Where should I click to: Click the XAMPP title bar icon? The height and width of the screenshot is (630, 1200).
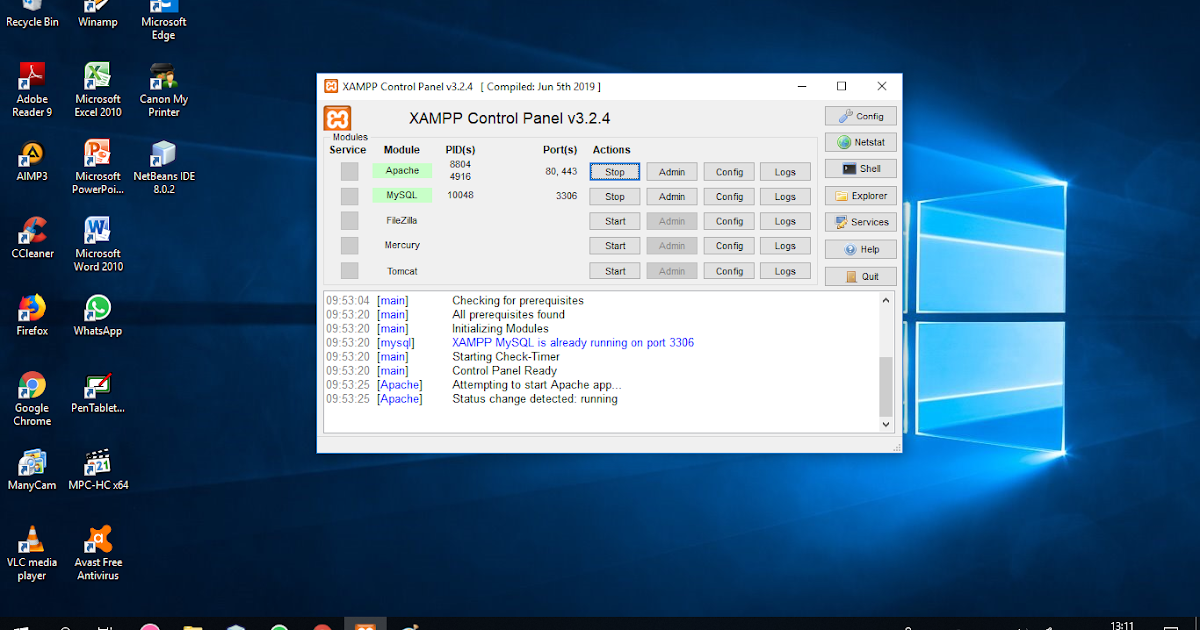coord(330,86)
